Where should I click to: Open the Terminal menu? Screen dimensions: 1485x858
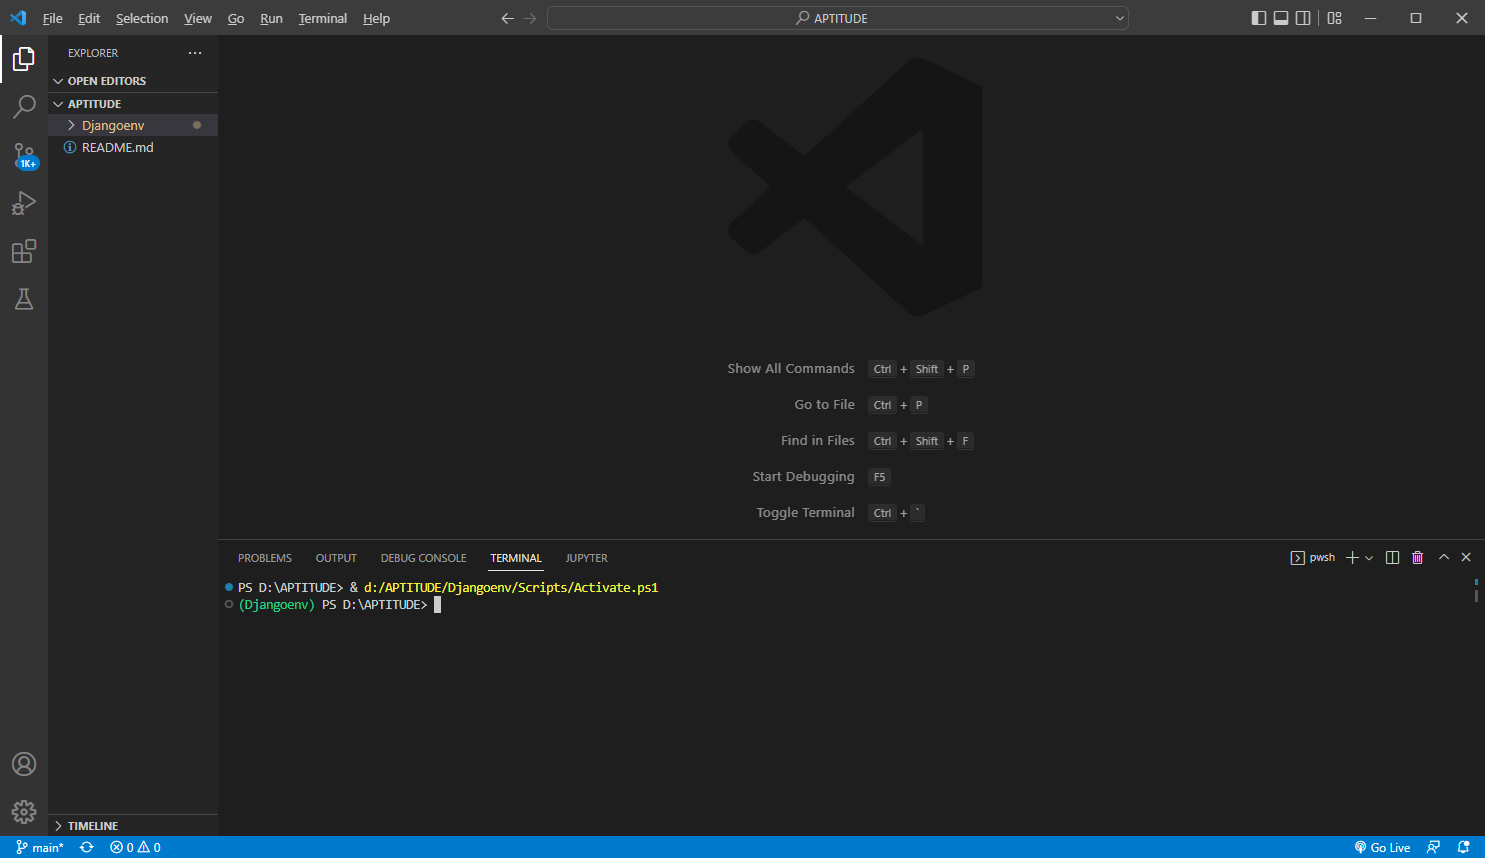click(x=323, y=18)
